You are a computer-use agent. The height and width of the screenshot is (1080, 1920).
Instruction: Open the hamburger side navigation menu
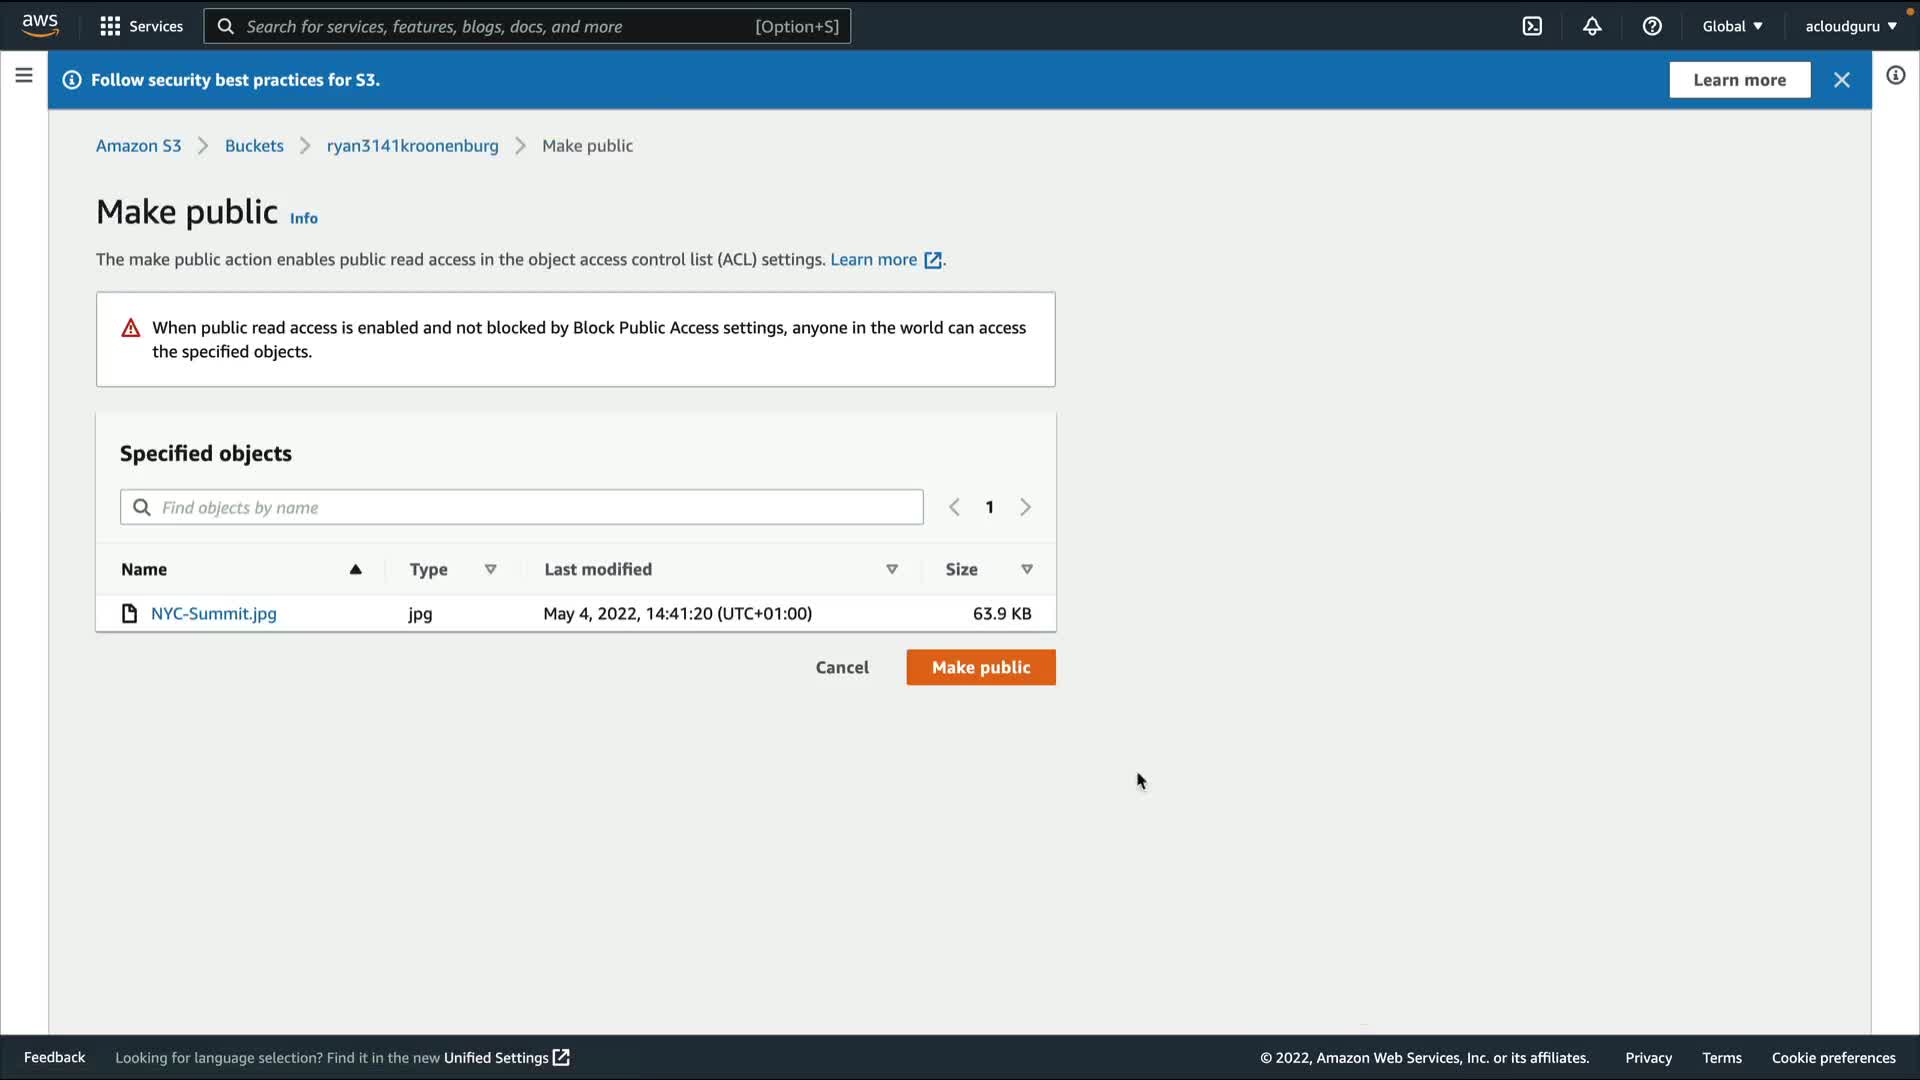[x=24, y=76]
